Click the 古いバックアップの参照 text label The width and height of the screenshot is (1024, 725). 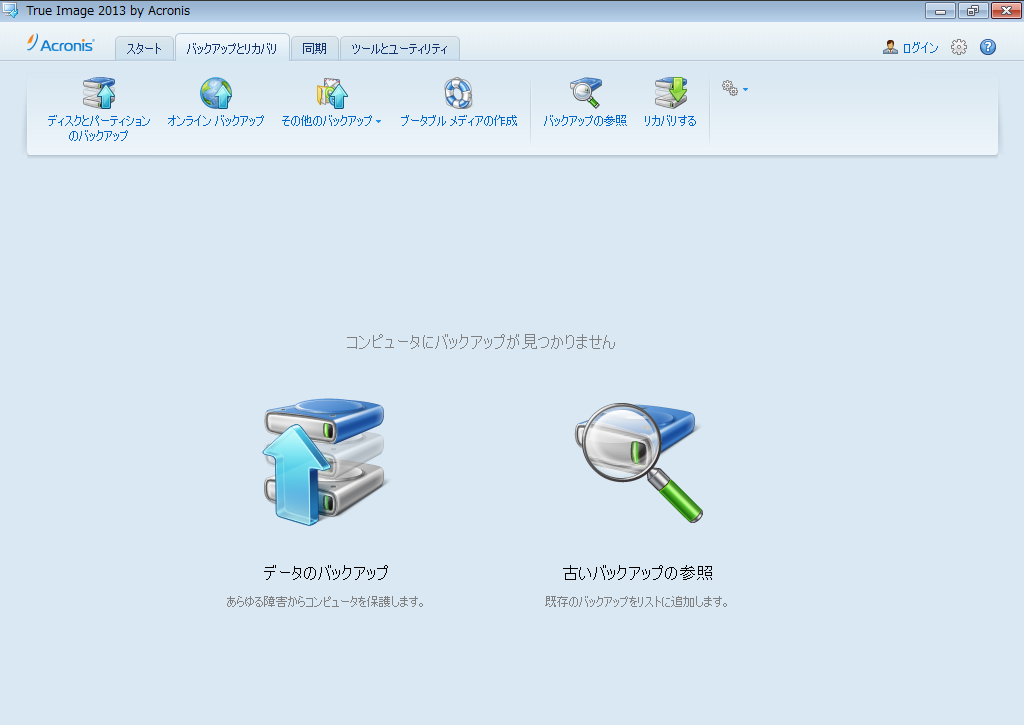click(x=638, y=573)
